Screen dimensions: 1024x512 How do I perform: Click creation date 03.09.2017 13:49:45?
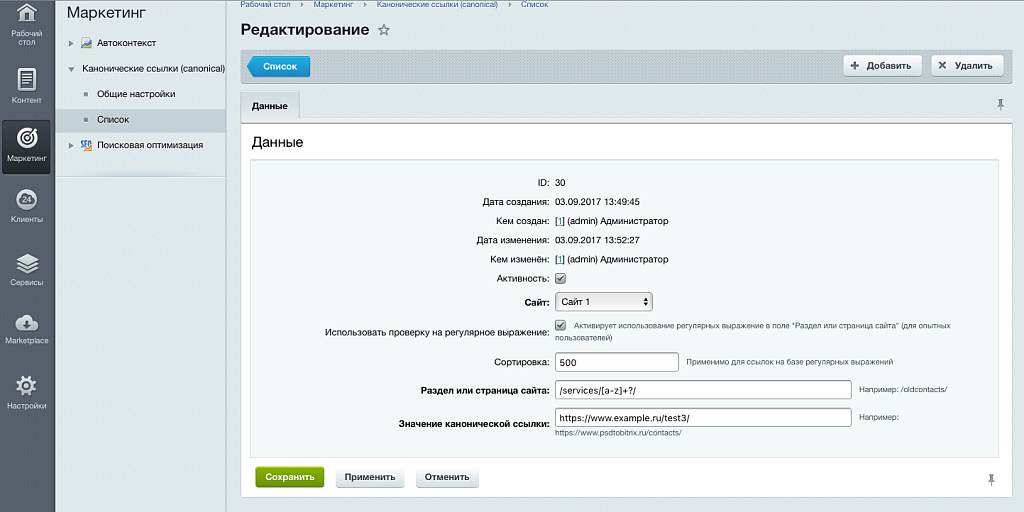(x=597, y=202)
